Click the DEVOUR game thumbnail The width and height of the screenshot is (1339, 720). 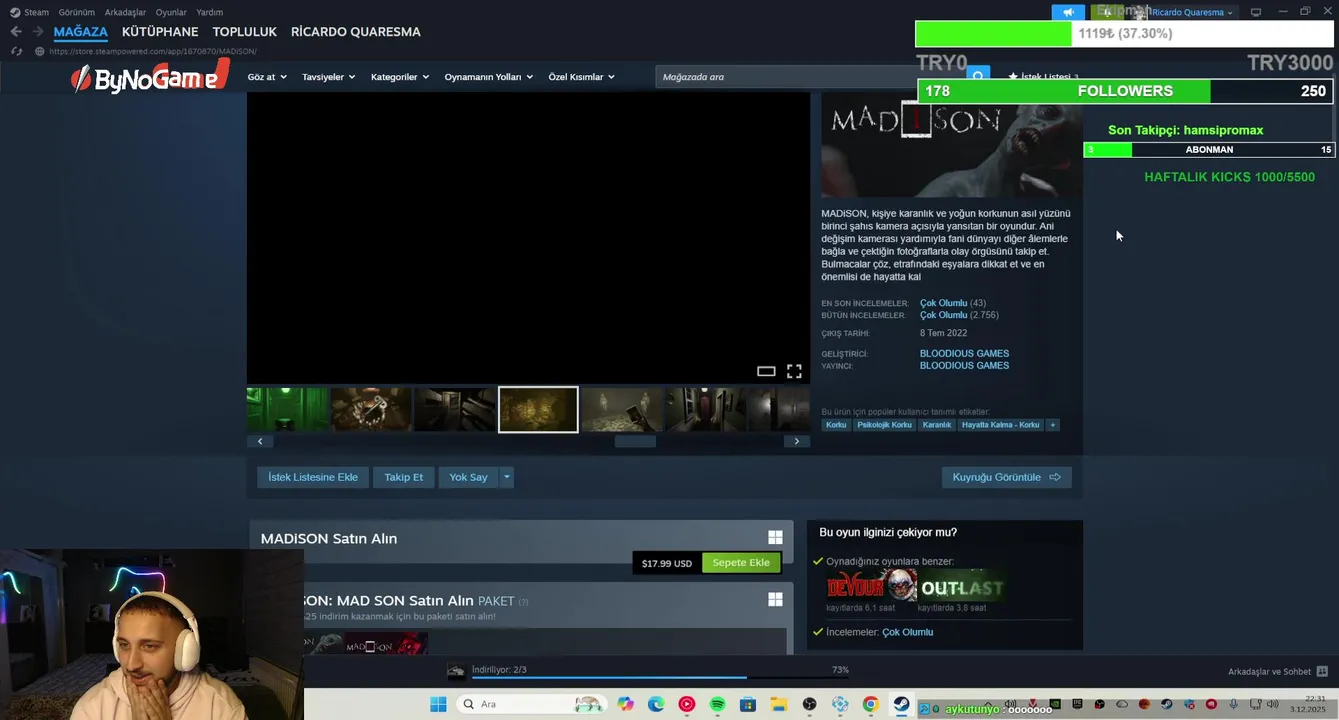871,586
